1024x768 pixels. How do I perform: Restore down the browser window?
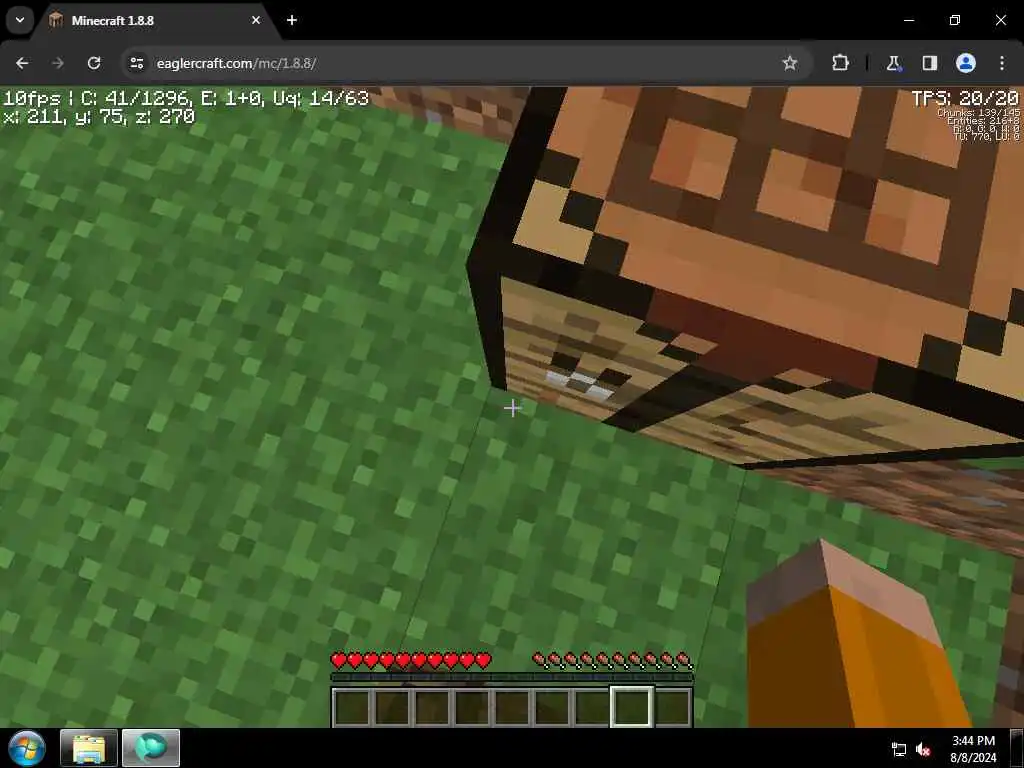coord(955,20)
